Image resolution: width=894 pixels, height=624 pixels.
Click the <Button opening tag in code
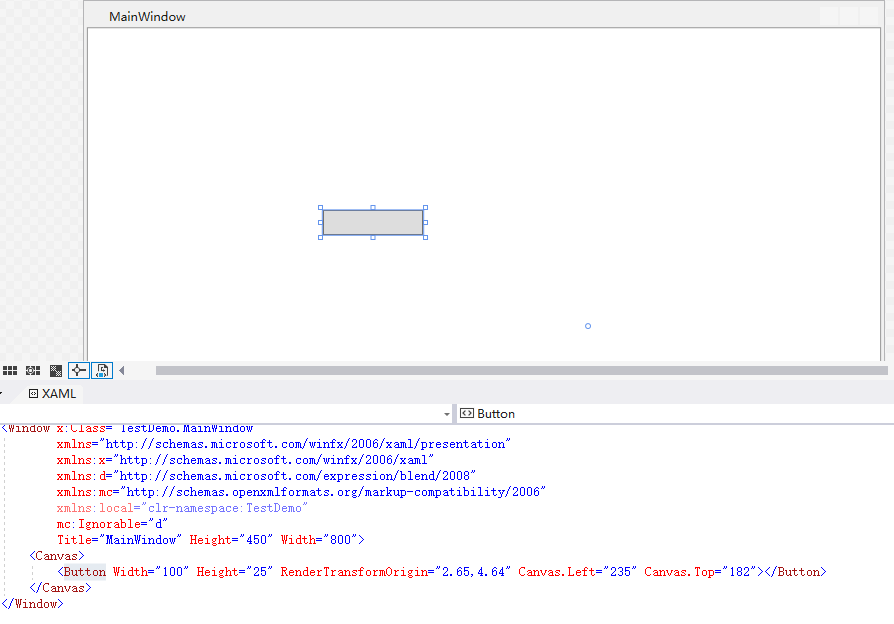point(82,572)
